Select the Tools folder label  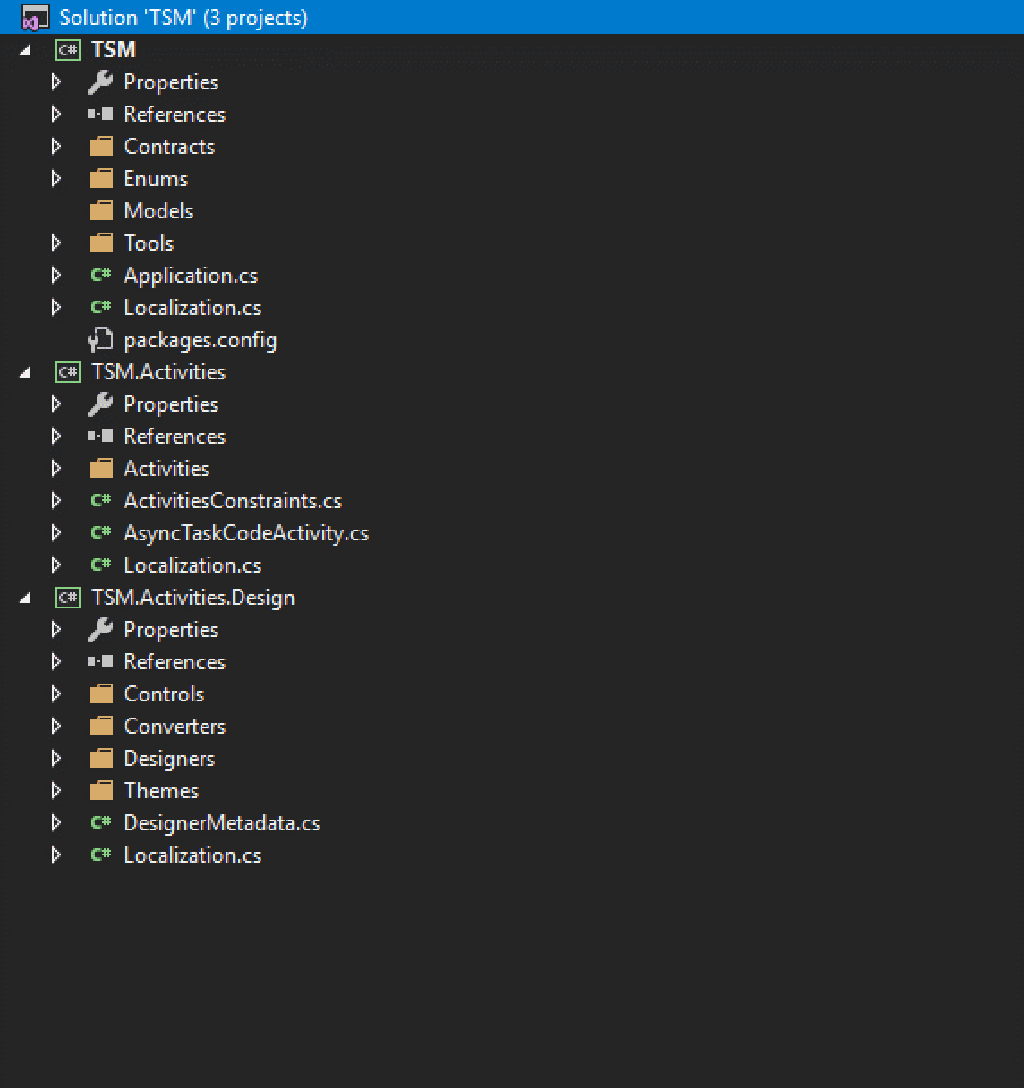click(x=148, y=243)
